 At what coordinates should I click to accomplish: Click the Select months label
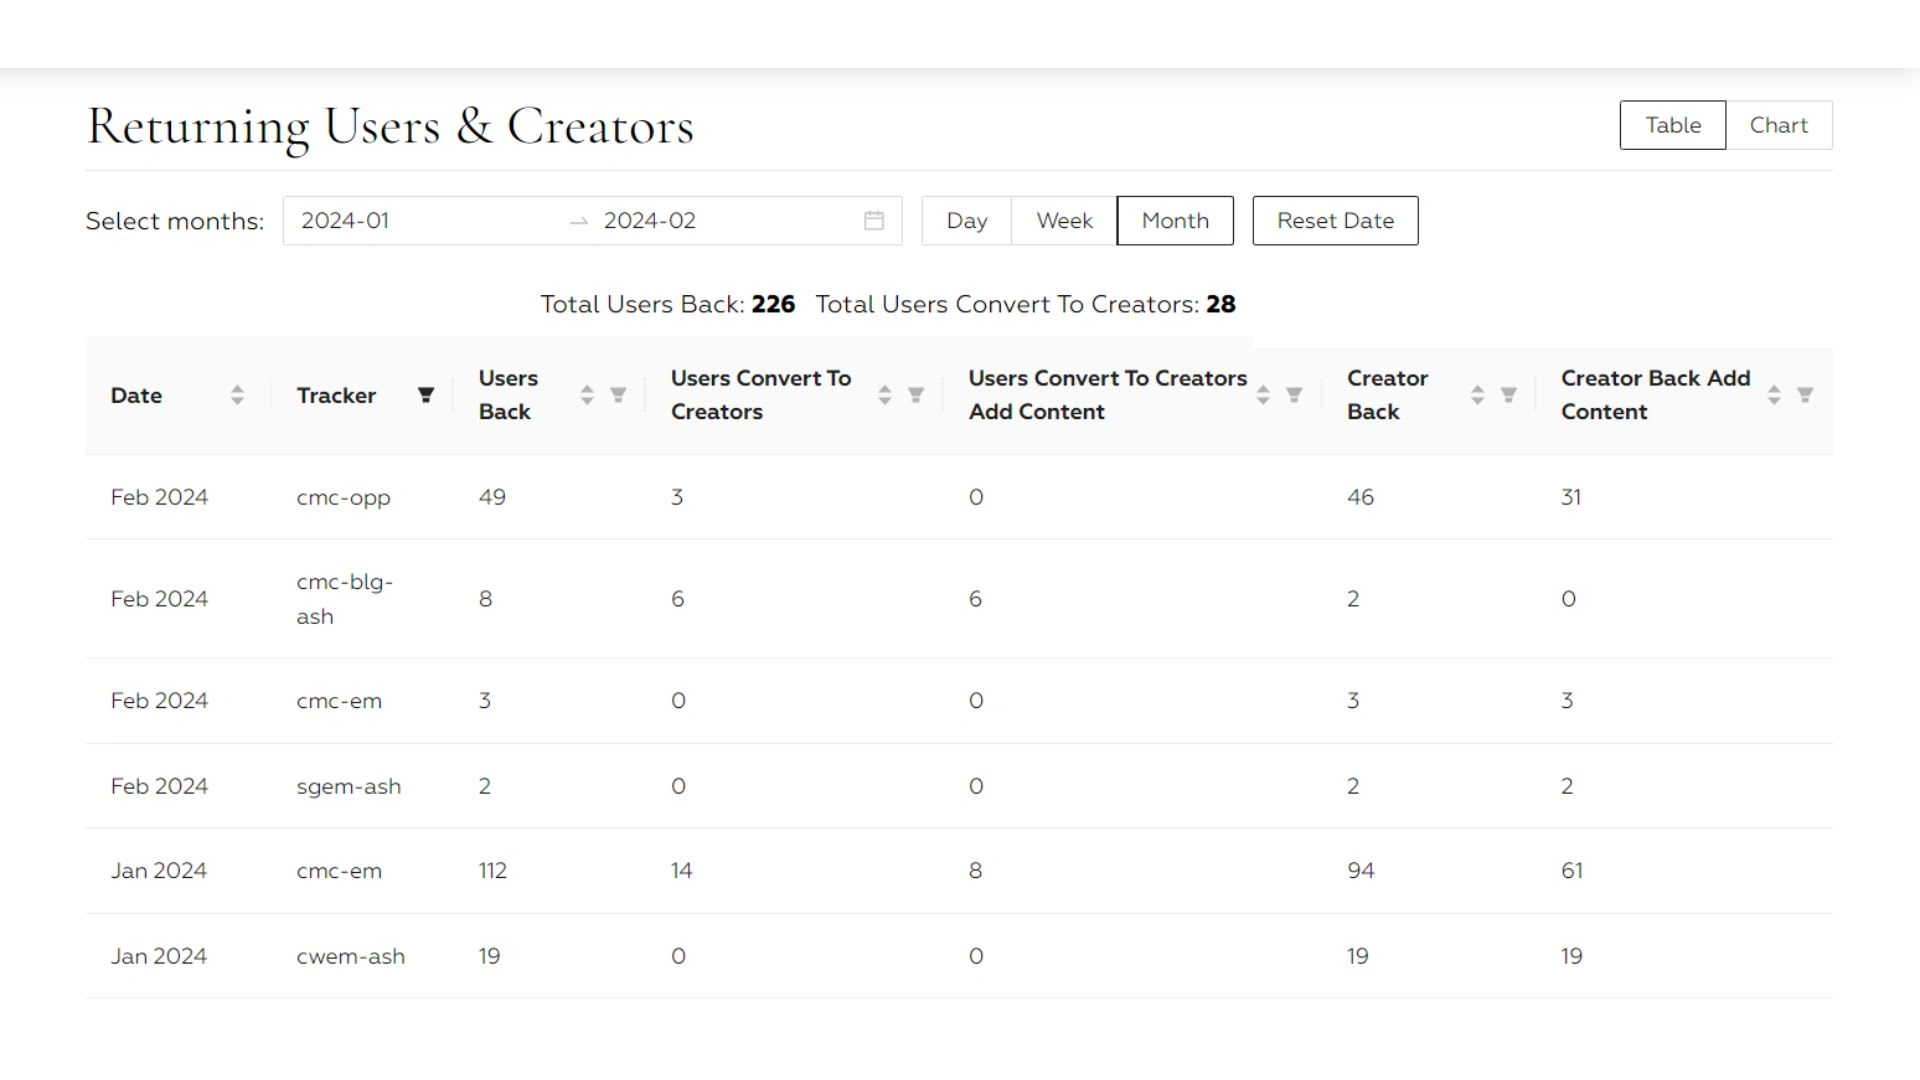[175, 221]
